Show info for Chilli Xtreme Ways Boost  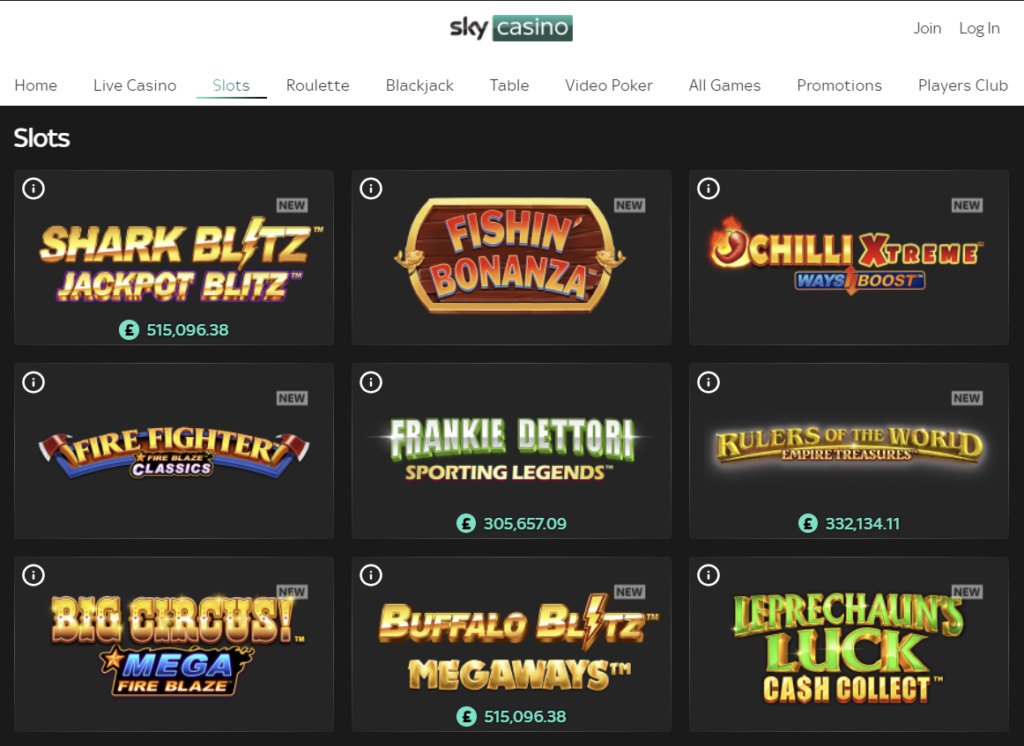(709, 189)
